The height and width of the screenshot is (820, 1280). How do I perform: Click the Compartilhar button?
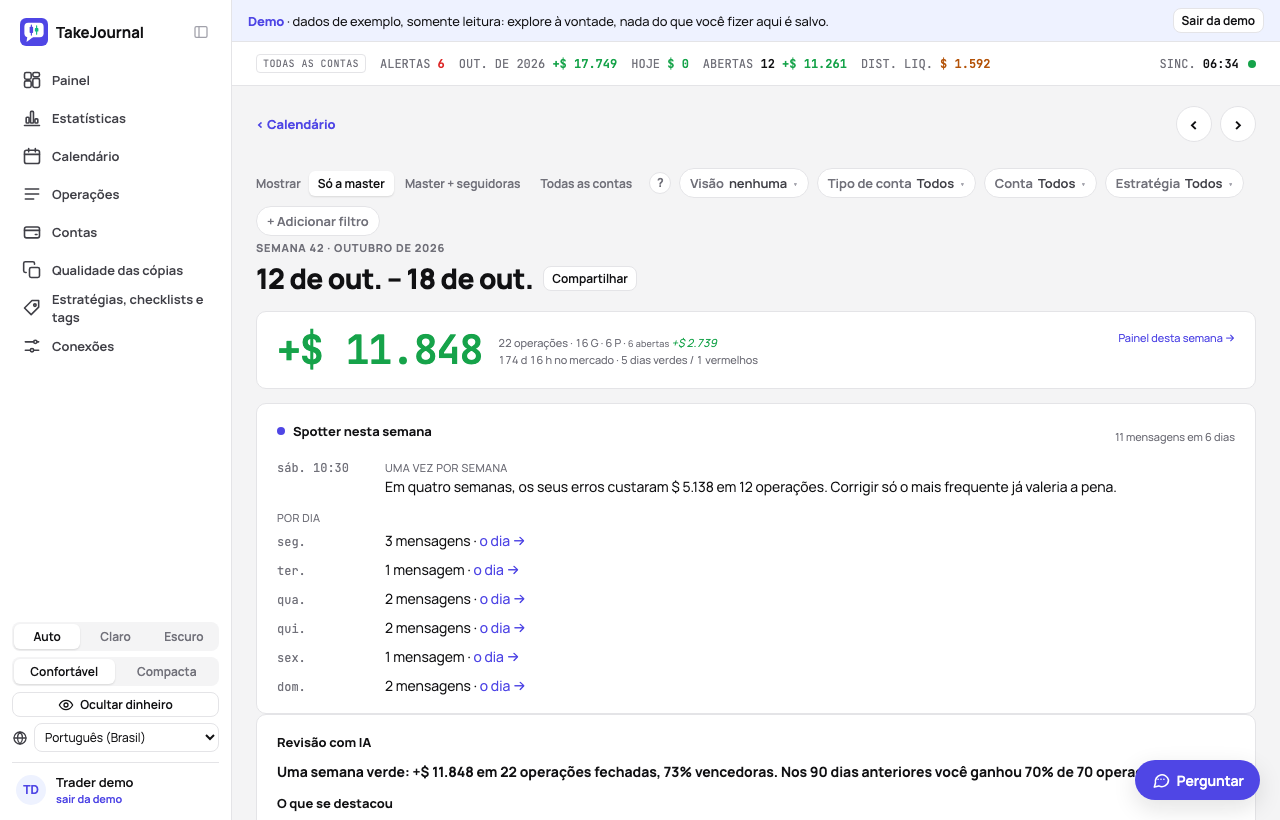(590, 279)
